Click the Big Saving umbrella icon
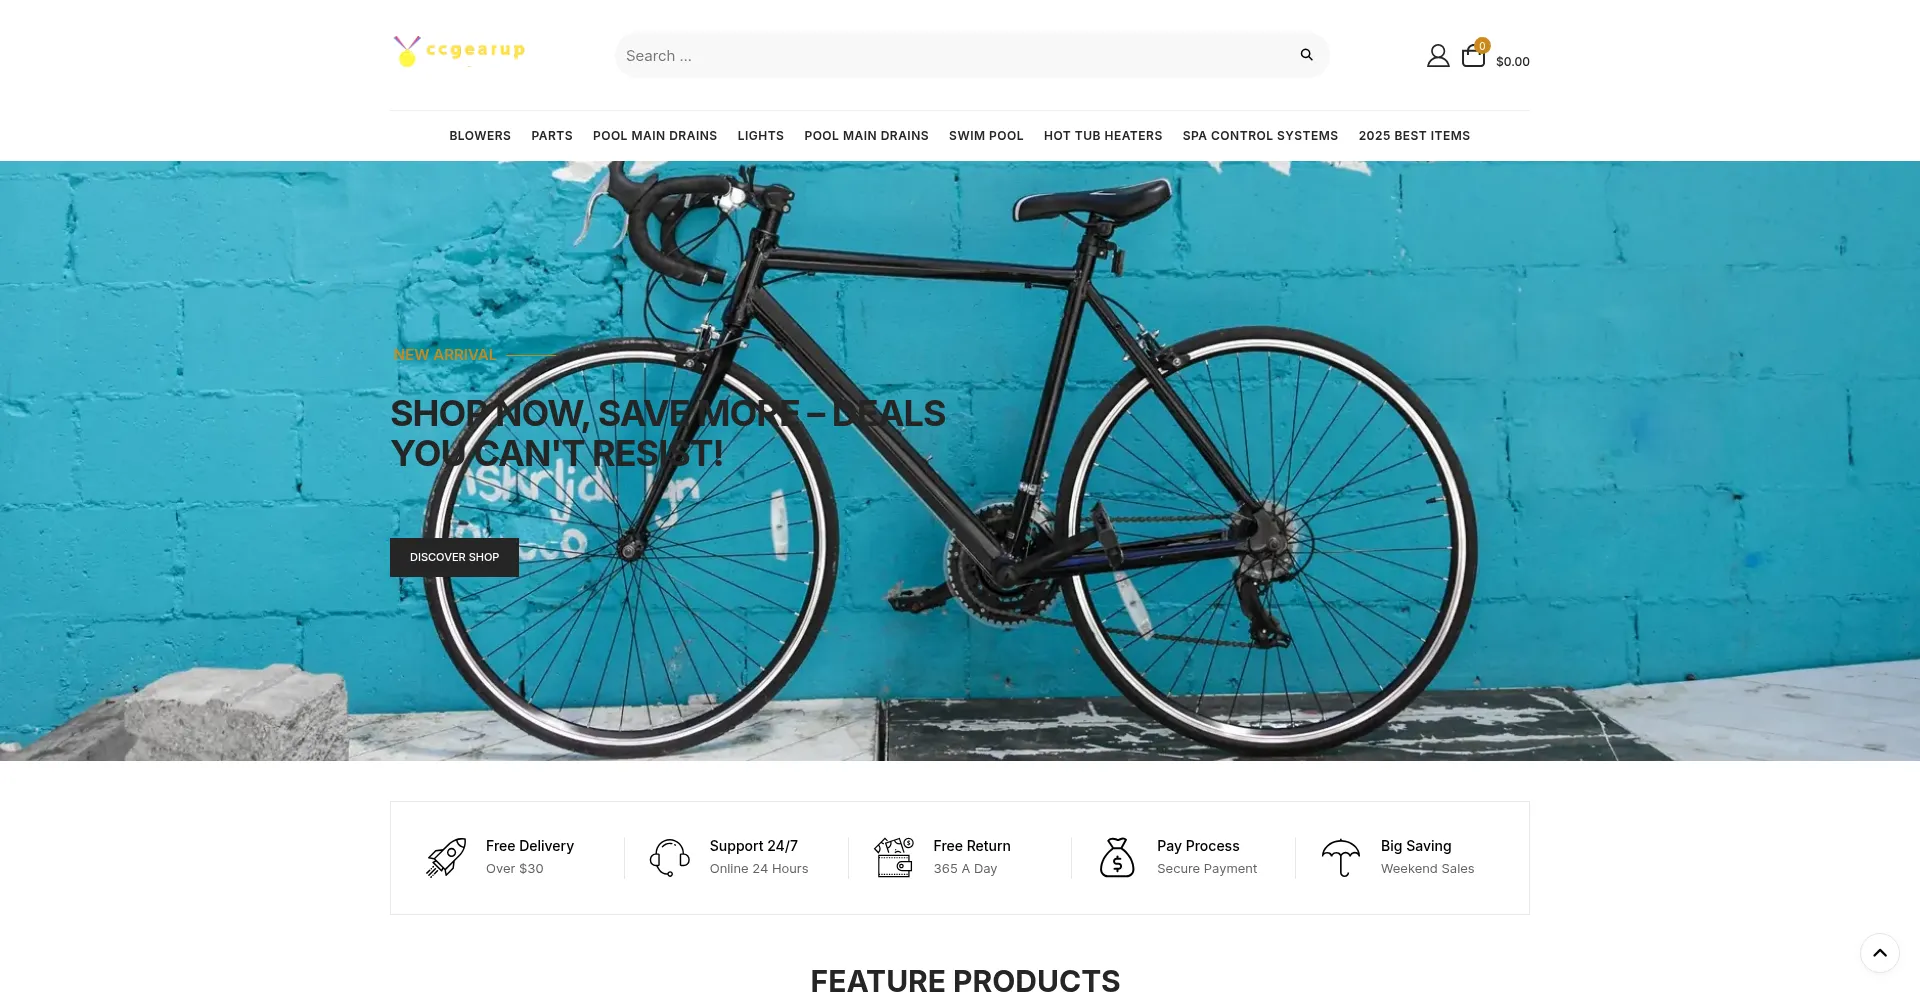1920x993 pixels. (x=1341, y=858)
